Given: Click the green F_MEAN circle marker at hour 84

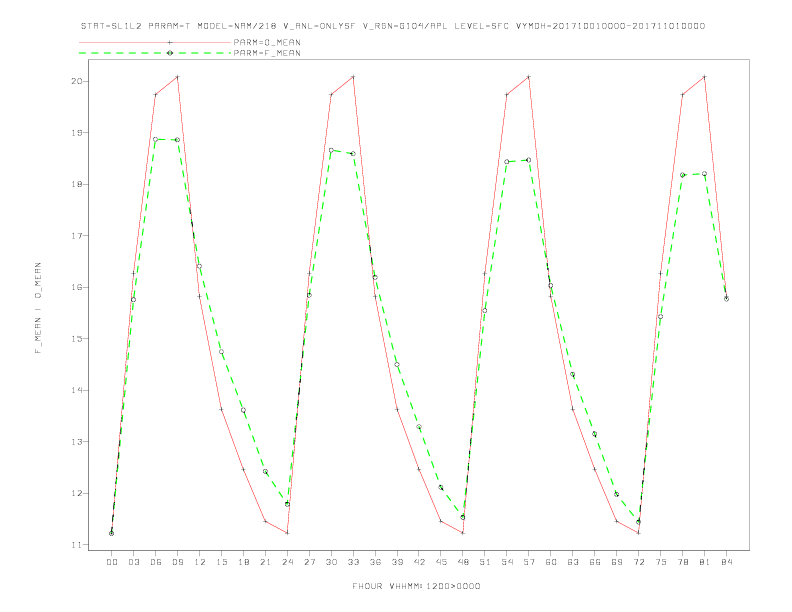Looking at the screenshot, I should coord(726,299).
